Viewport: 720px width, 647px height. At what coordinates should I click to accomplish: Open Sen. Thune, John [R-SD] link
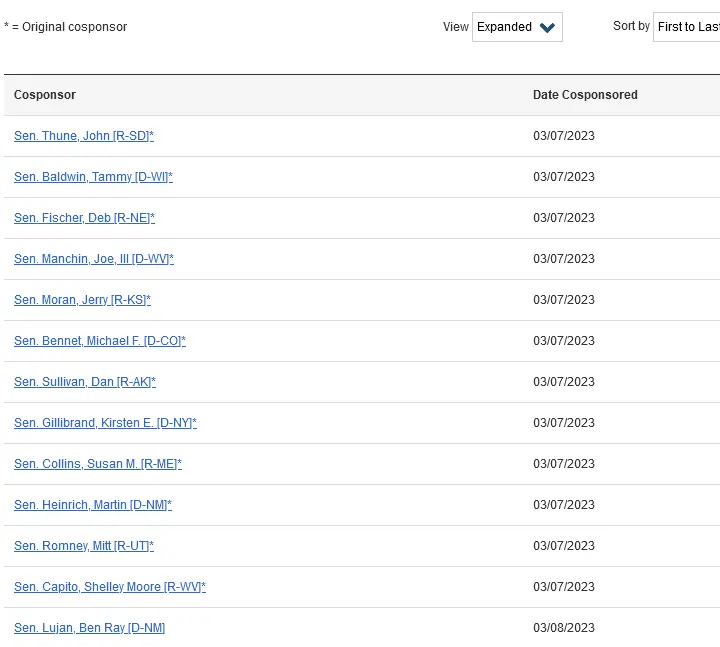83,136
